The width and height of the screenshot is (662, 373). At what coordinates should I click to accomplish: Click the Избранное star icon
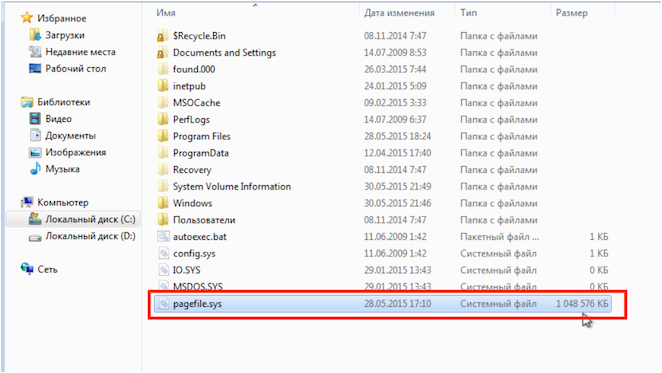[x=27, y=18]
